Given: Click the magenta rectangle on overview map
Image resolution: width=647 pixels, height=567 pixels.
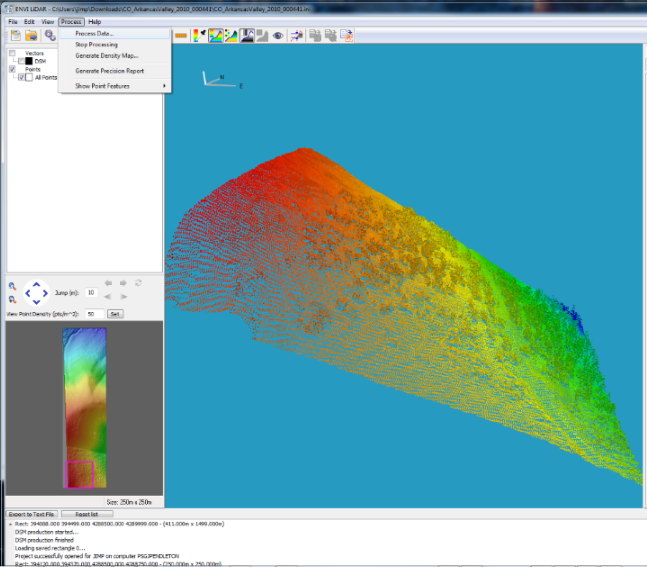Looking at the screenshot, I should (x=79, y=474).
